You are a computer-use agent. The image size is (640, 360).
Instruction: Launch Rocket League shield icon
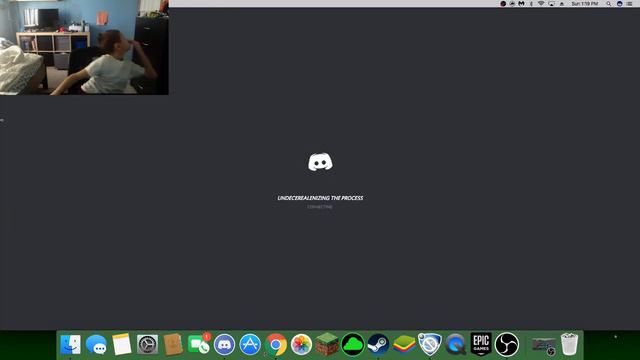(x=430, y=344)
